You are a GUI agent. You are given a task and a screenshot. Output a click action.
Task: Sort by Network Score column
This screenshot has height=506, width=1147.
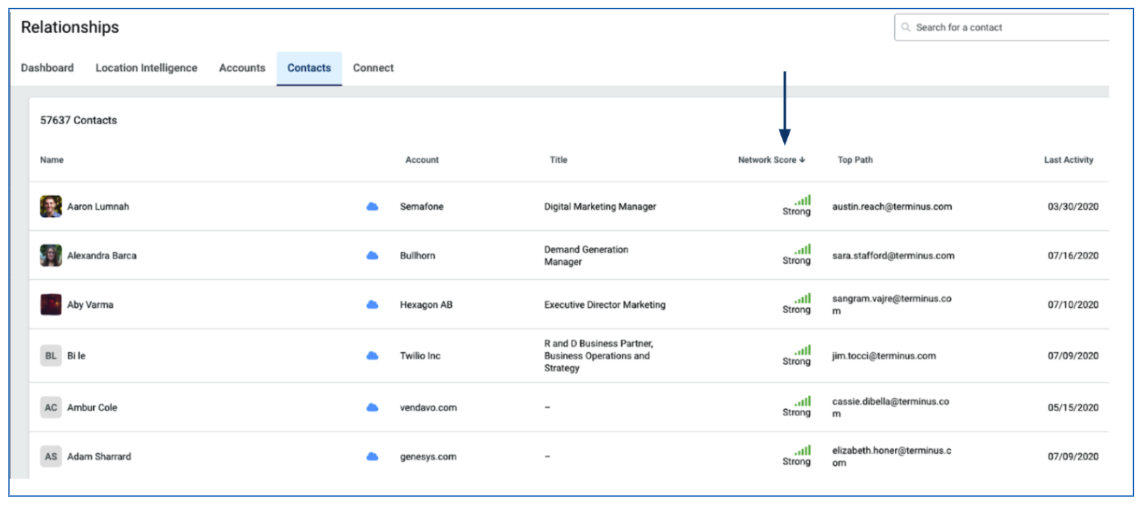pyautogui.click(x=771, y=160)
